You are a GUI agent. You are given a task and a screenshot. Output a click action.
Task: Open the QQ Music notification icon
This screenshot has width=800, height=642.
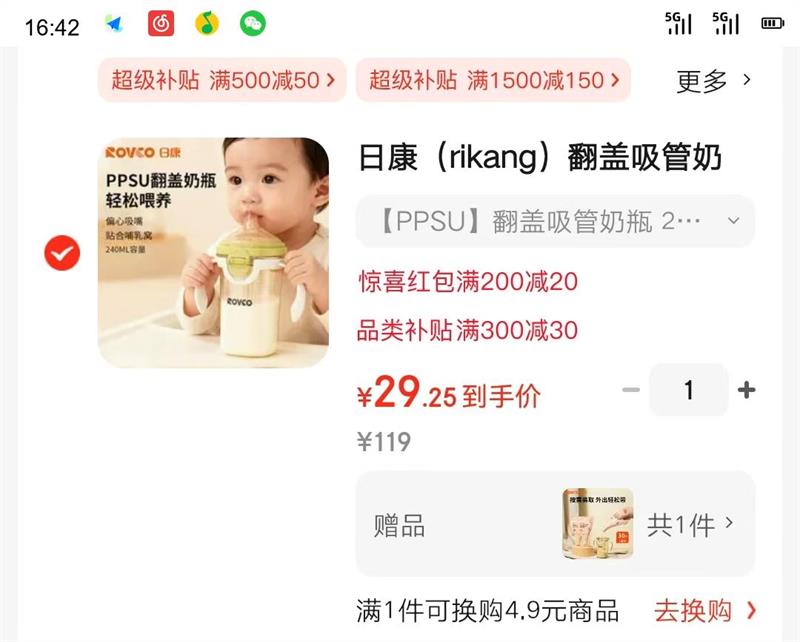click(x=207, y=23)
